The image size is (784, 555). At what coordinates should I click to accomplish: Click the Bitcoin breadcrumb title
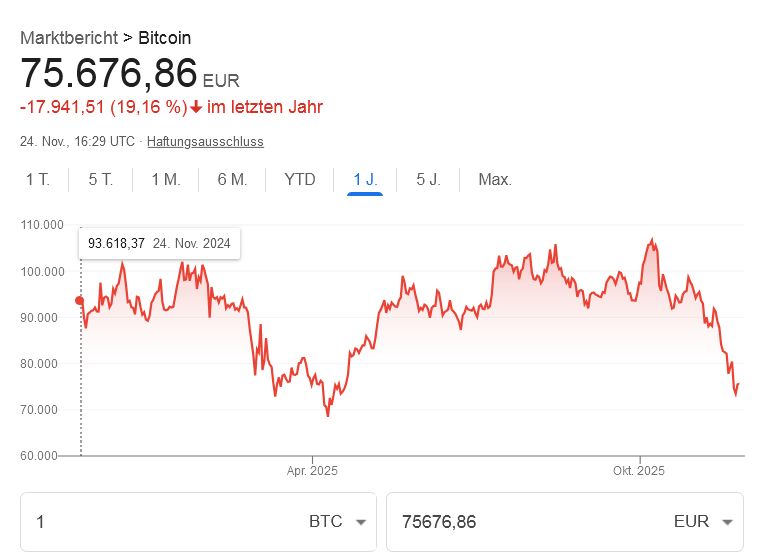165,38
